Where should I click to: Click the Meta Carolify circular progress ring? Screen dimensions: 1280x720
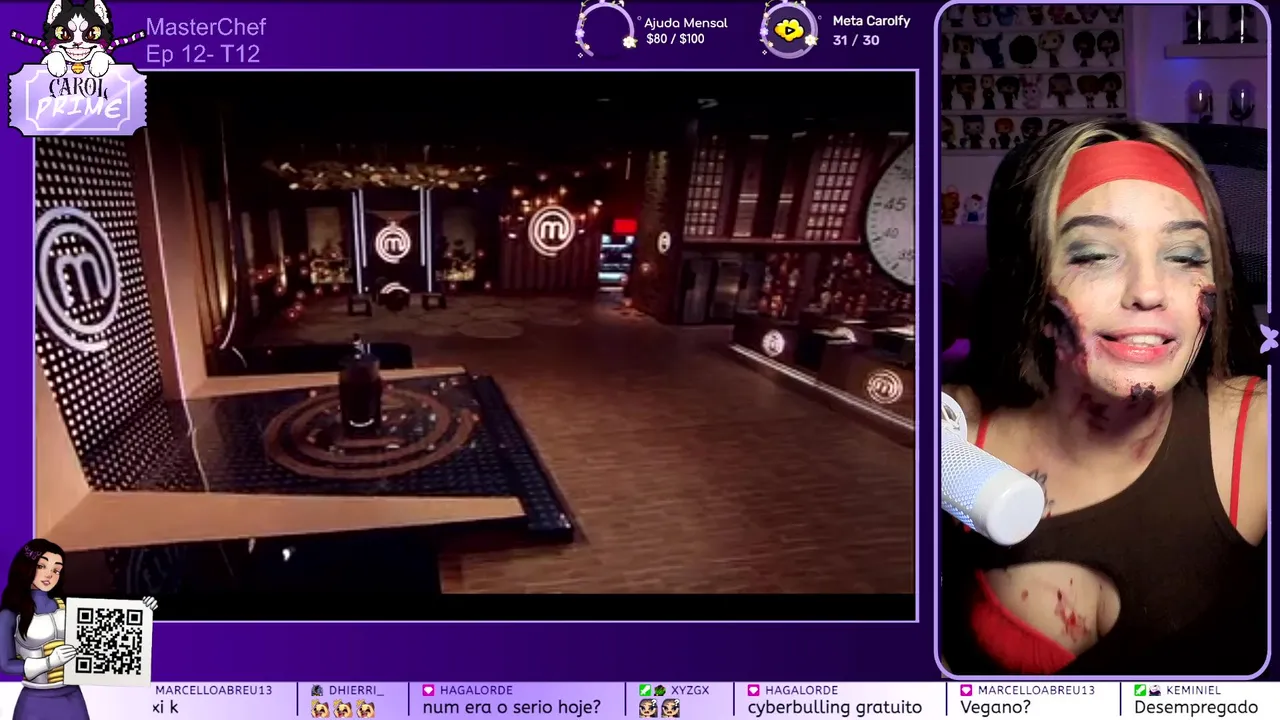(x=789, y=30)
